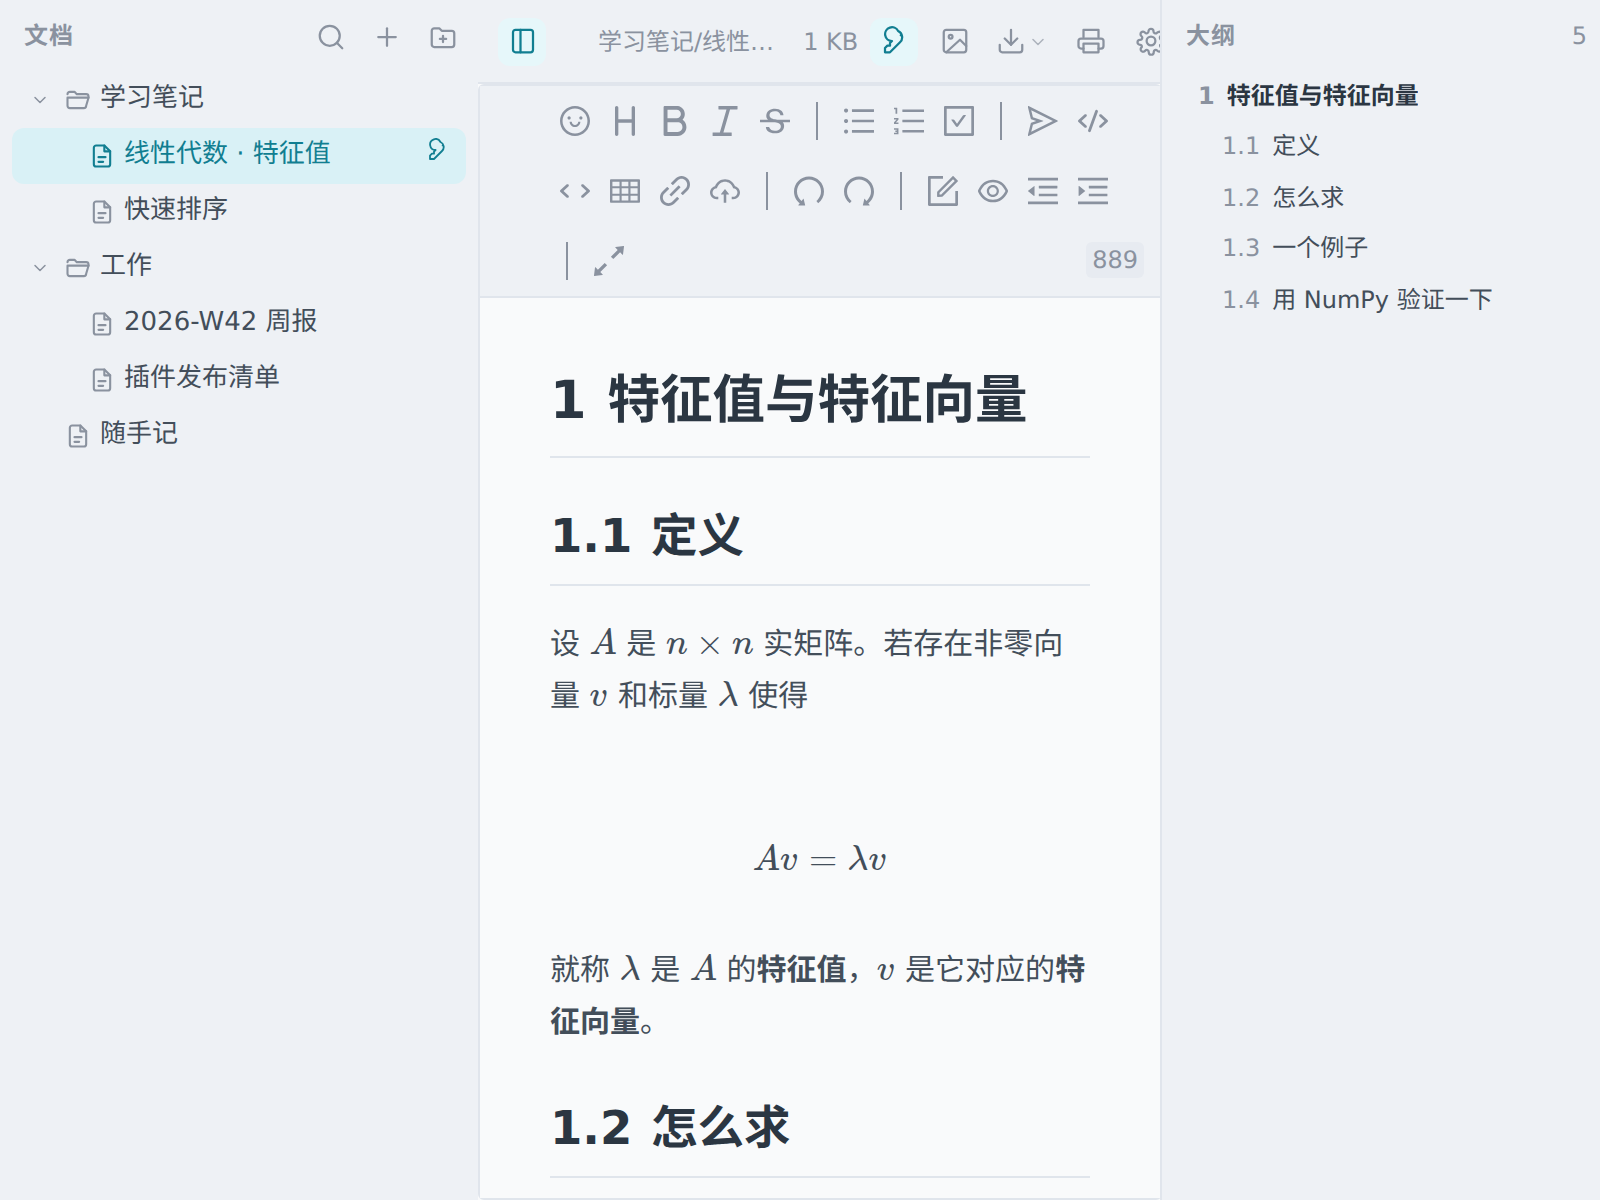Collapse the 工作 folder chevron
The height and width of the screenshot is (1200, 1600).
[40, 267]
